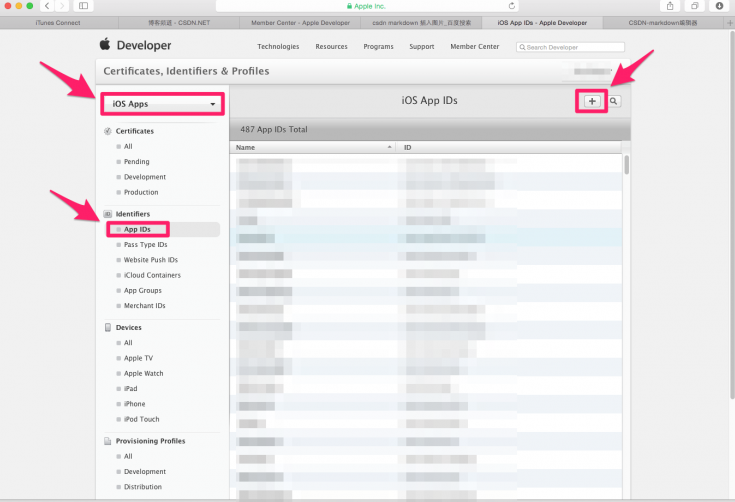
Task: Select iPod Touch under Devices
Action: (142, 419)
